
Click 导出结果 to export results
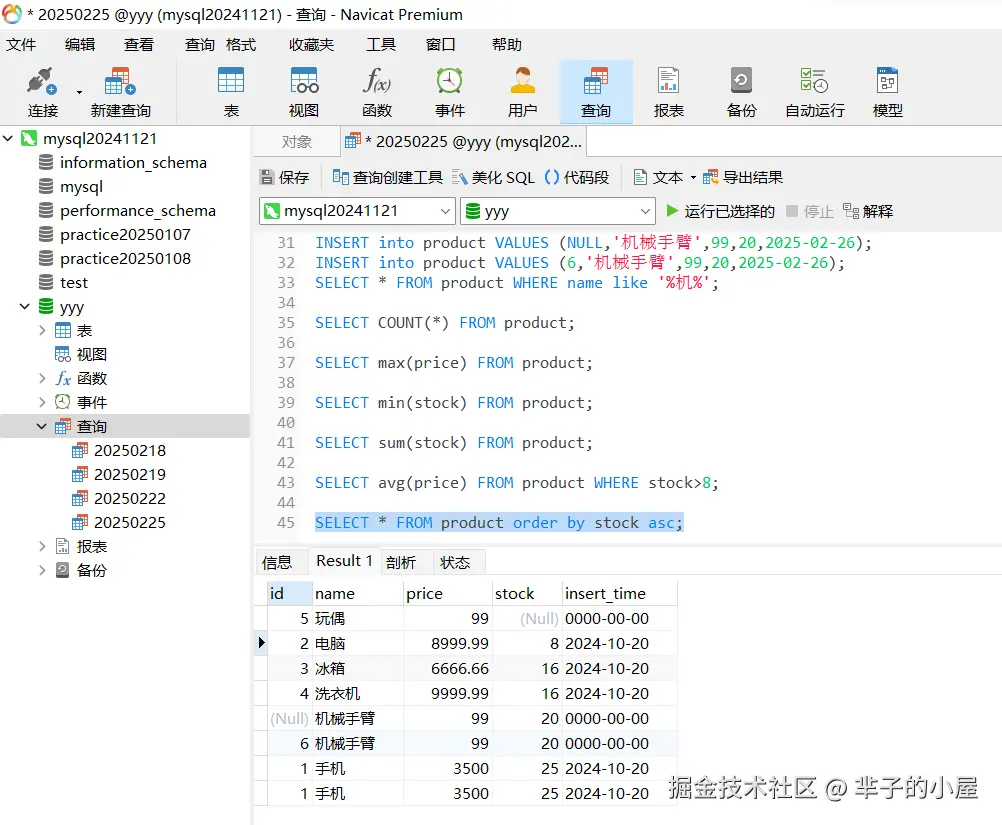(x=743, y=177)
